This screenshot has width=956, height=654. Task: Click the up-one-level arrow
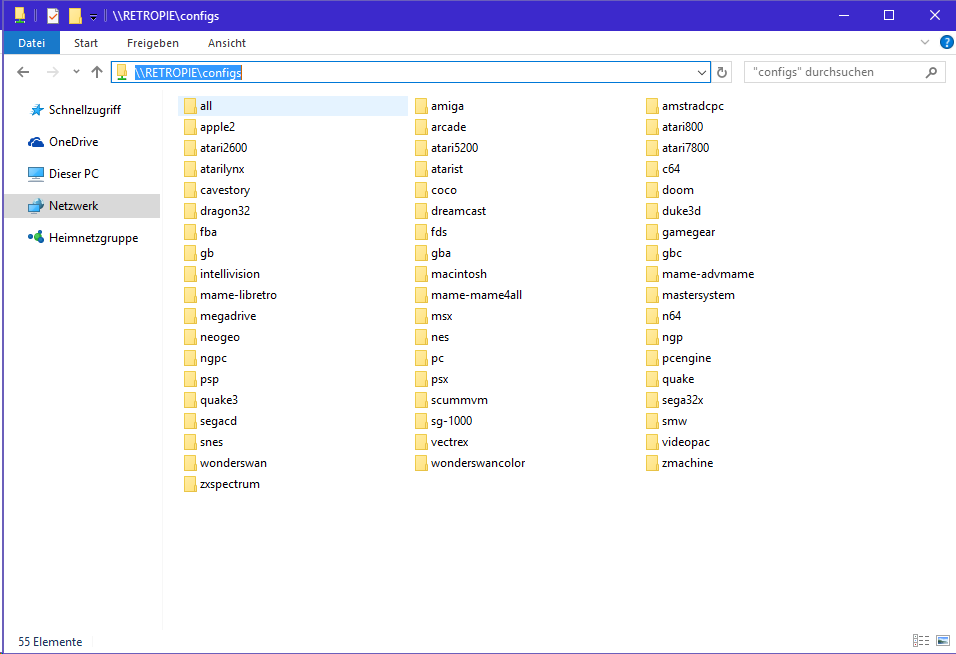[97, 72]
